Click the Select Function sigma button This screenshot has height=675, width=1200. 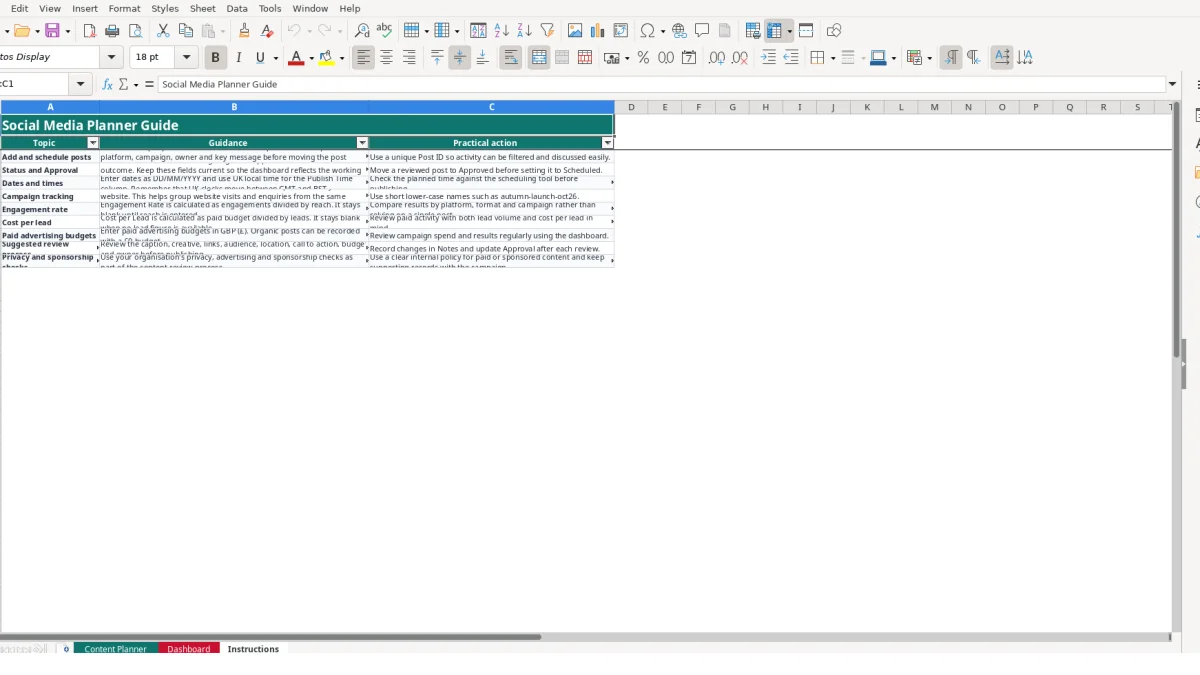coord(123,85)
